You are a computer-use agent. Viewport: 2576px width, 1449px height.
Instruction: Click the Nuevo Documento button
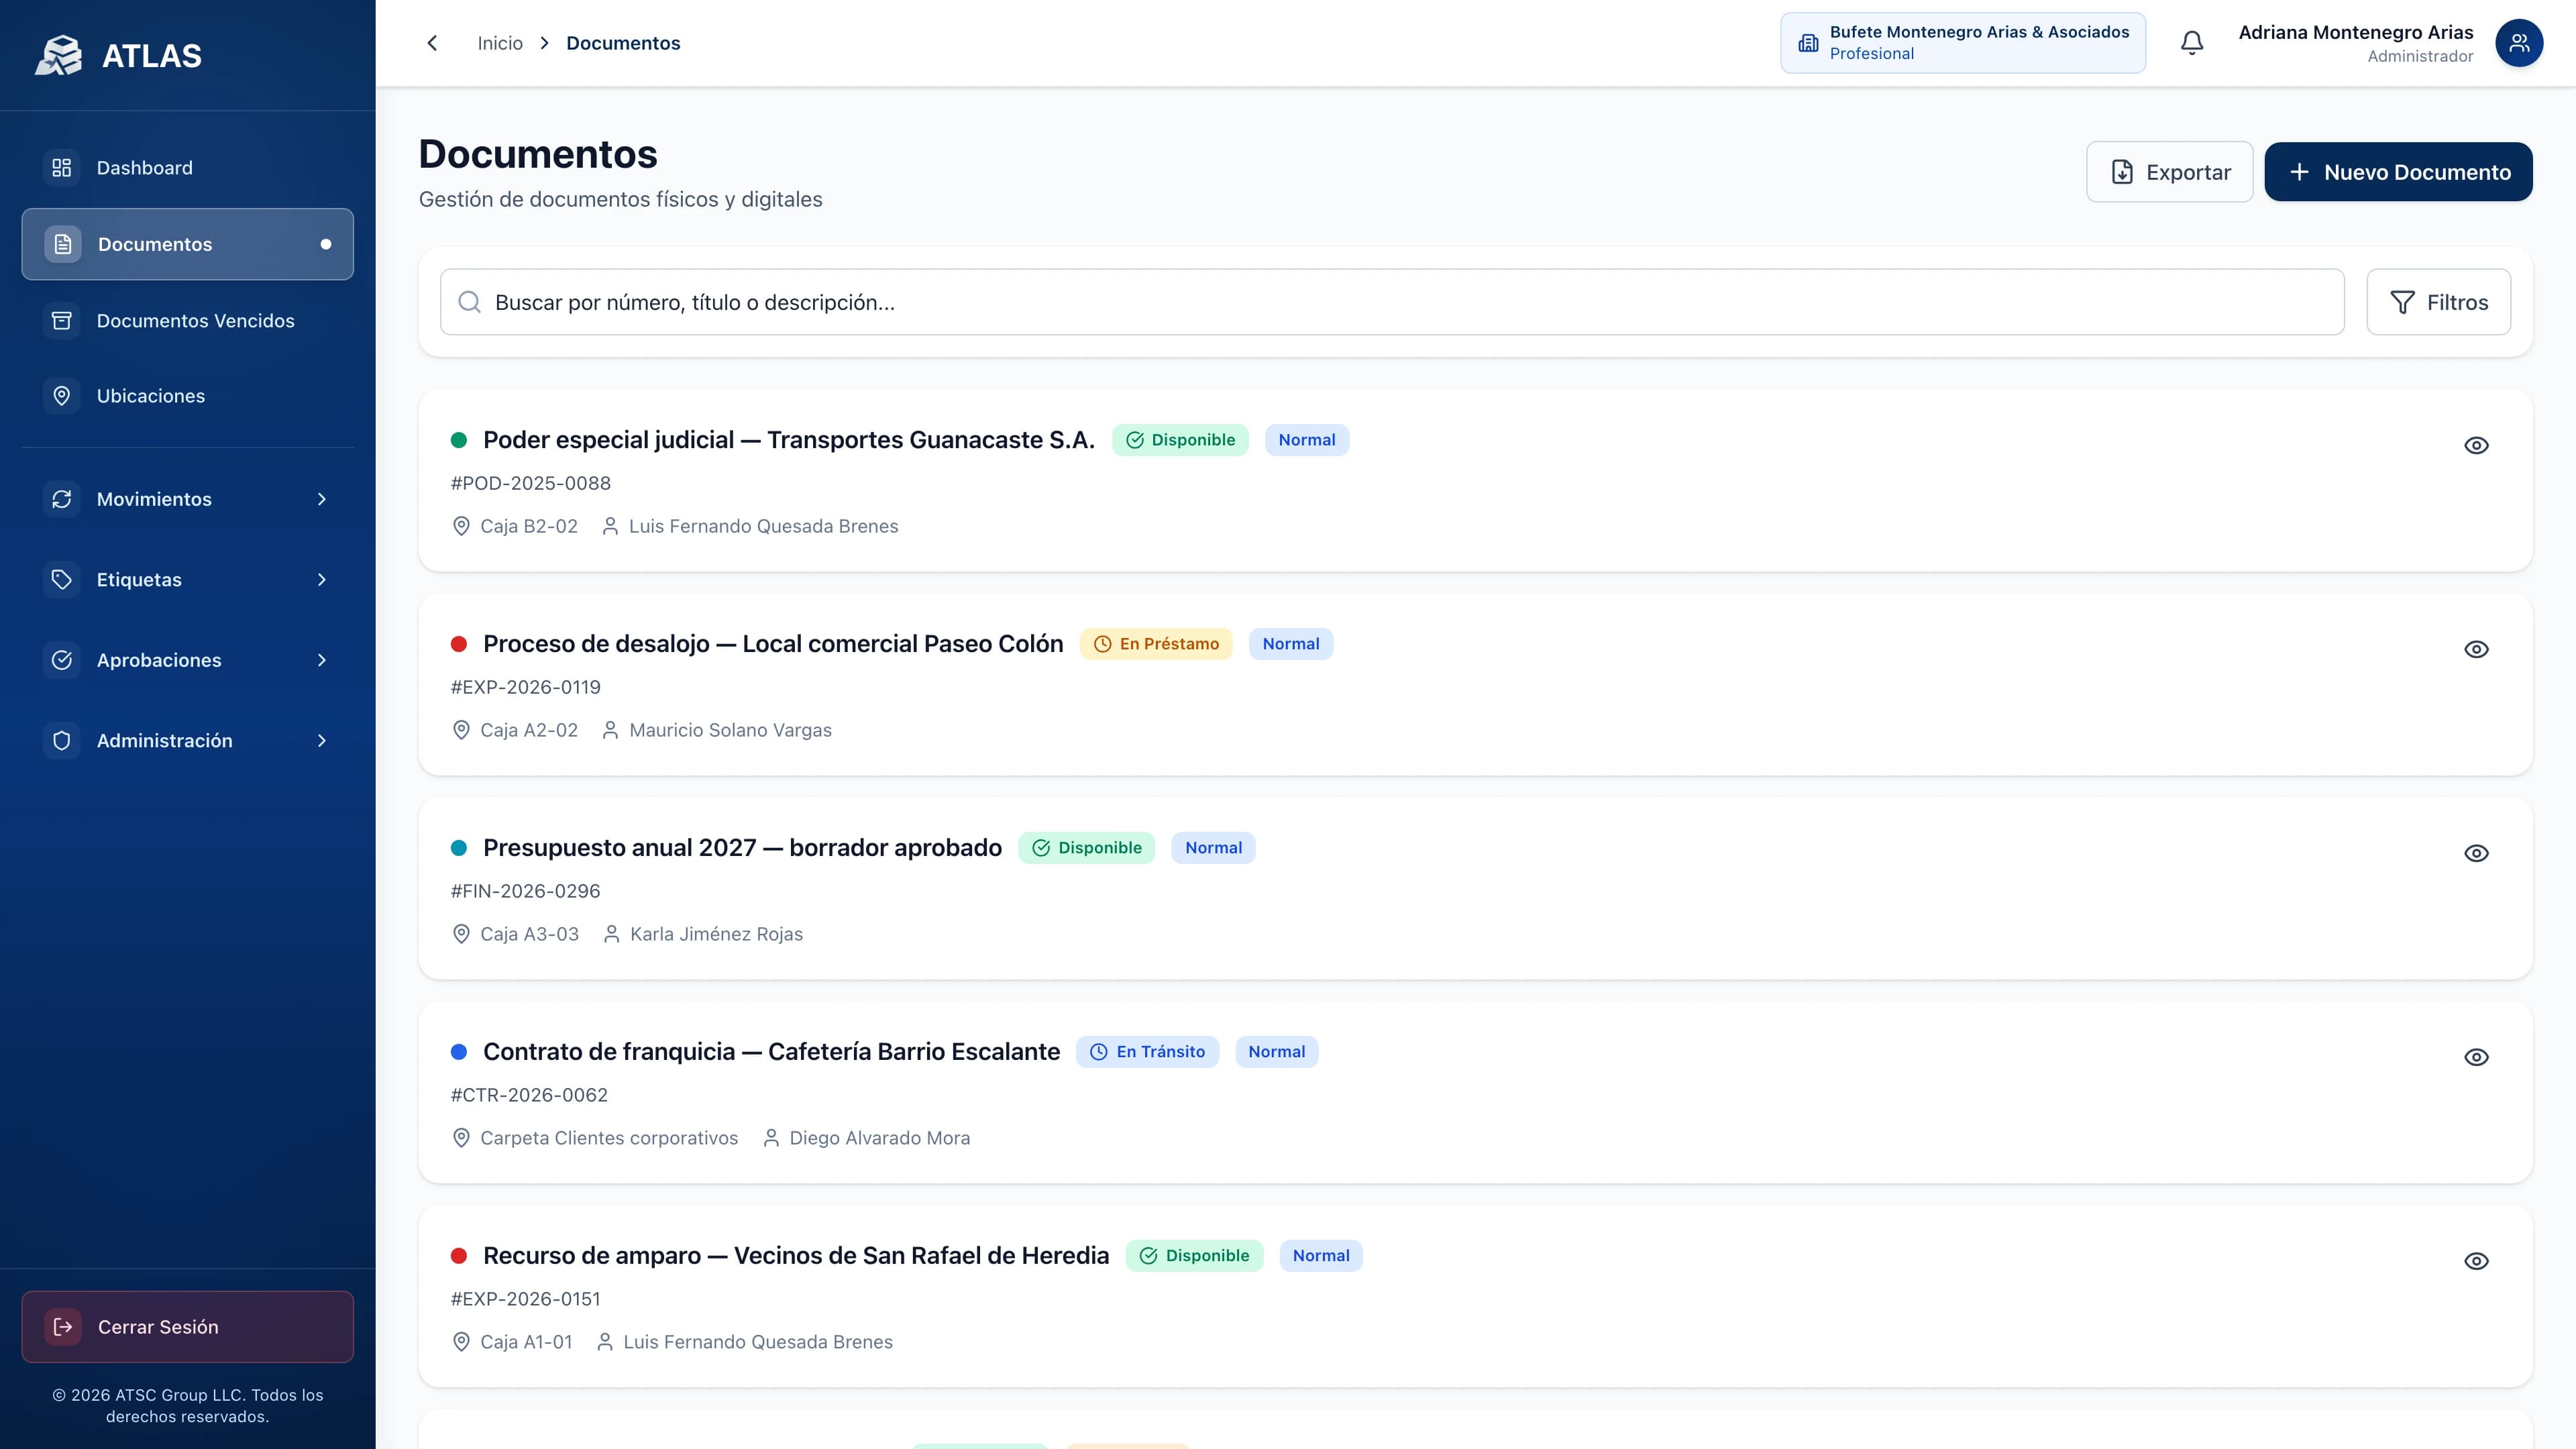2398,172
